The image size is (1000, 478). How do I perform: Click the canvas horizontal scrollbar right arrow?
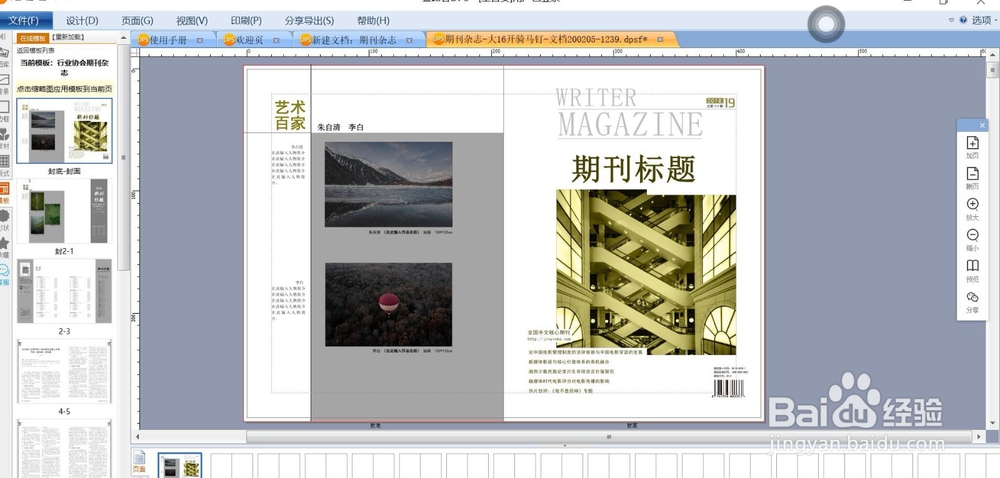(x=979, y=437)
